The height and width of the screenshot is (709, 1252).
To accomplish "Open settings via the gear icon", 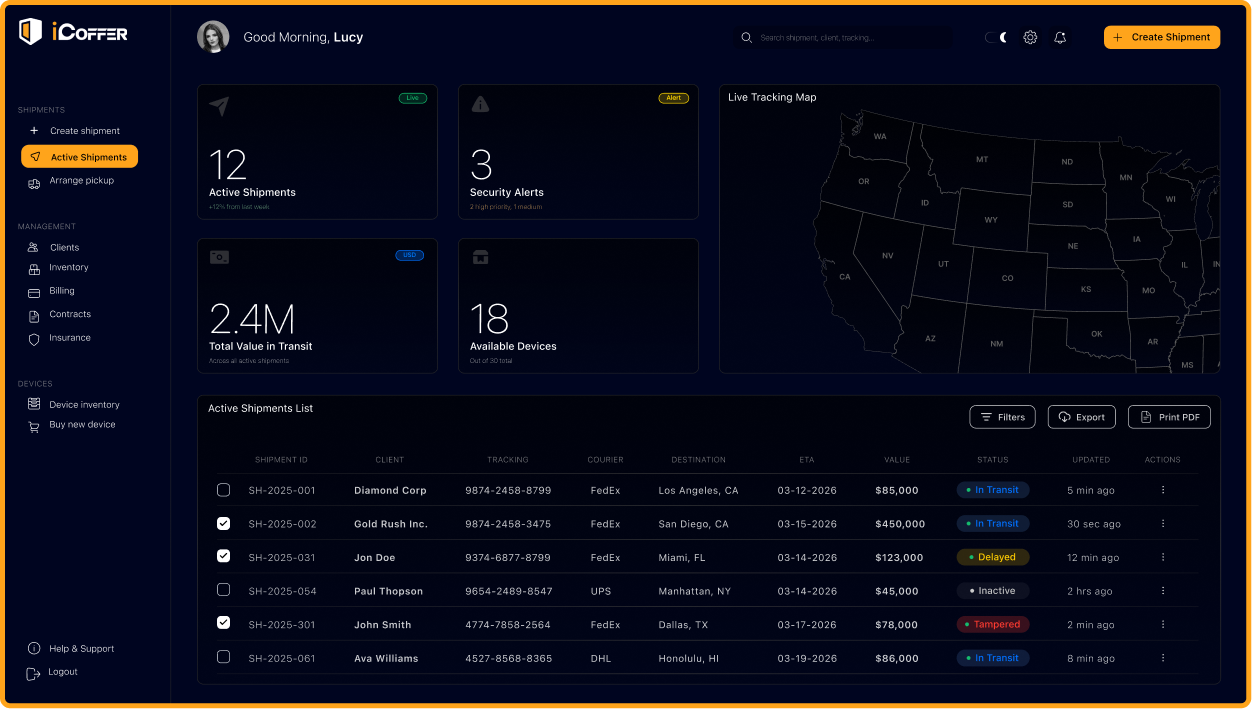I will [x=1030, y=37].
